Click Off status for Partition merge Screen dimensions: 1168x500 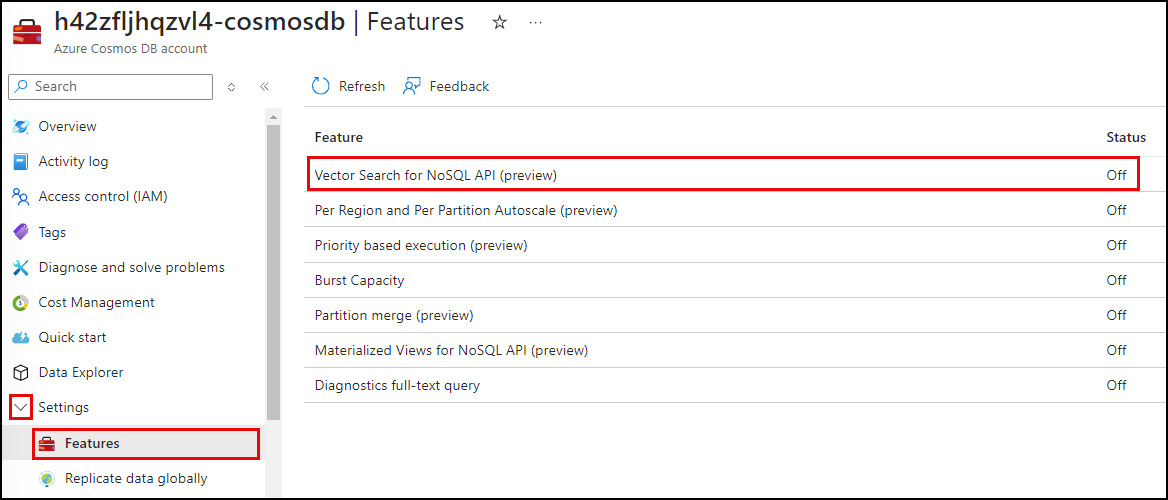click(1117, 315)
